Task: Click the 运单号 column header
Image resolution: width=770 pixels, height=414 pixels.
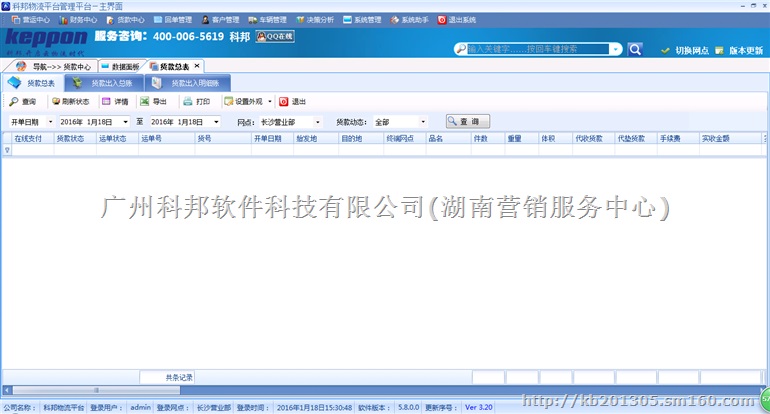Action: pos(167,138)
